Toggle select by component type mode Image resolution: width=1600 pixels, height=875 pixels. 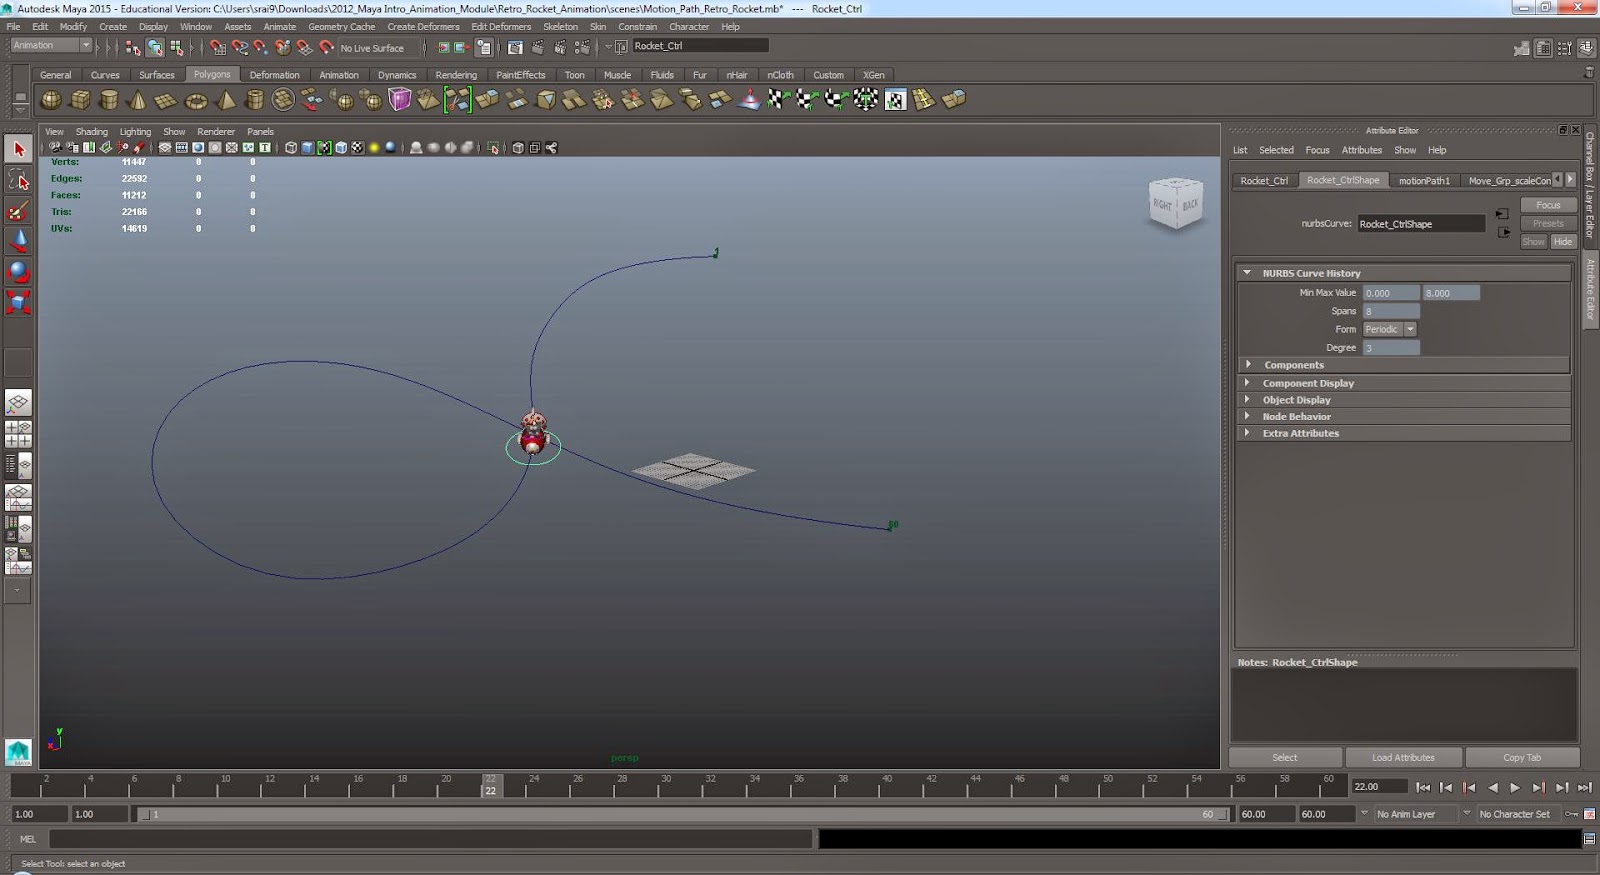coord(177,47)
